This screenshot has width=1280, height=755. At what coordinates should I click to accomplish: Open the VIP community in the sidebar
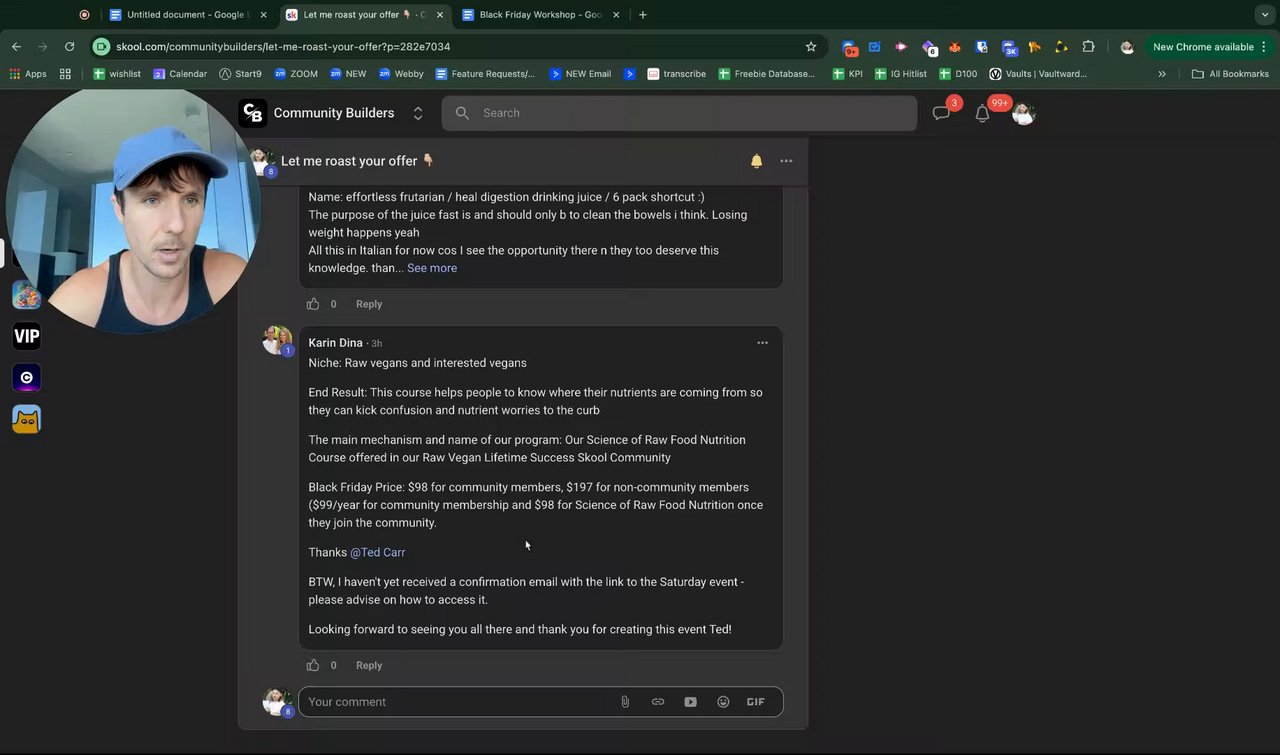(27, 336)
